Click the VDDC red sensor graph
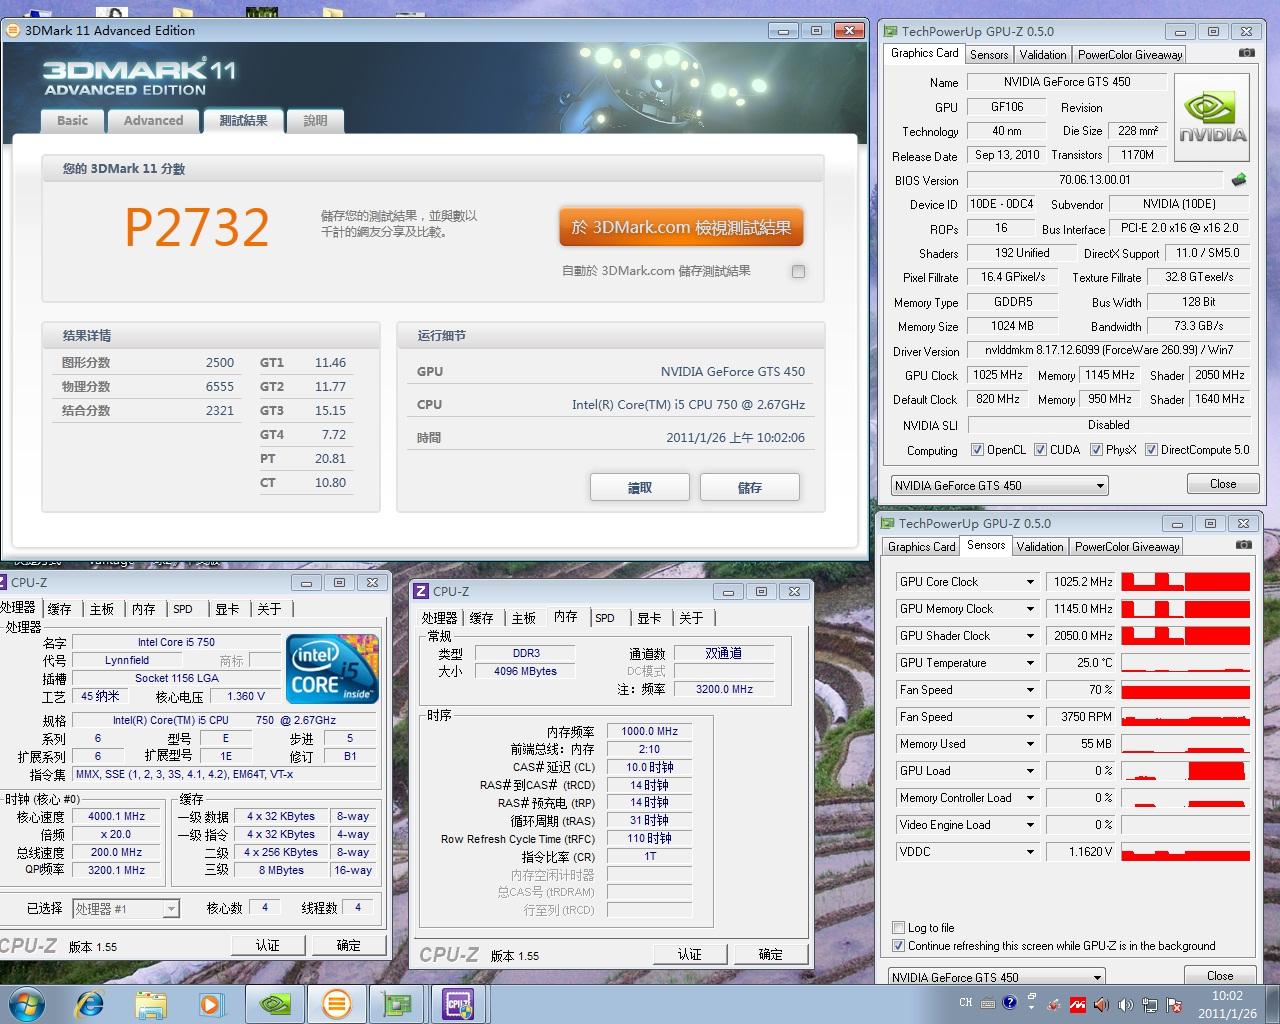Screen dimensions: 1280x1024 click(x=1186, y=852)
